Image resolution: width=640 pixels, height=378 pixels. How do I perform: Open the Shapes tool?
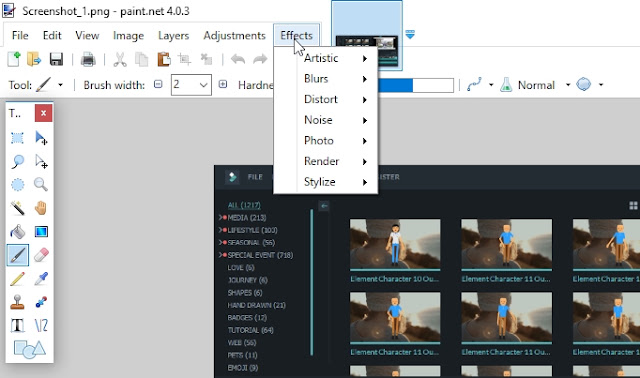coord(29,349)
